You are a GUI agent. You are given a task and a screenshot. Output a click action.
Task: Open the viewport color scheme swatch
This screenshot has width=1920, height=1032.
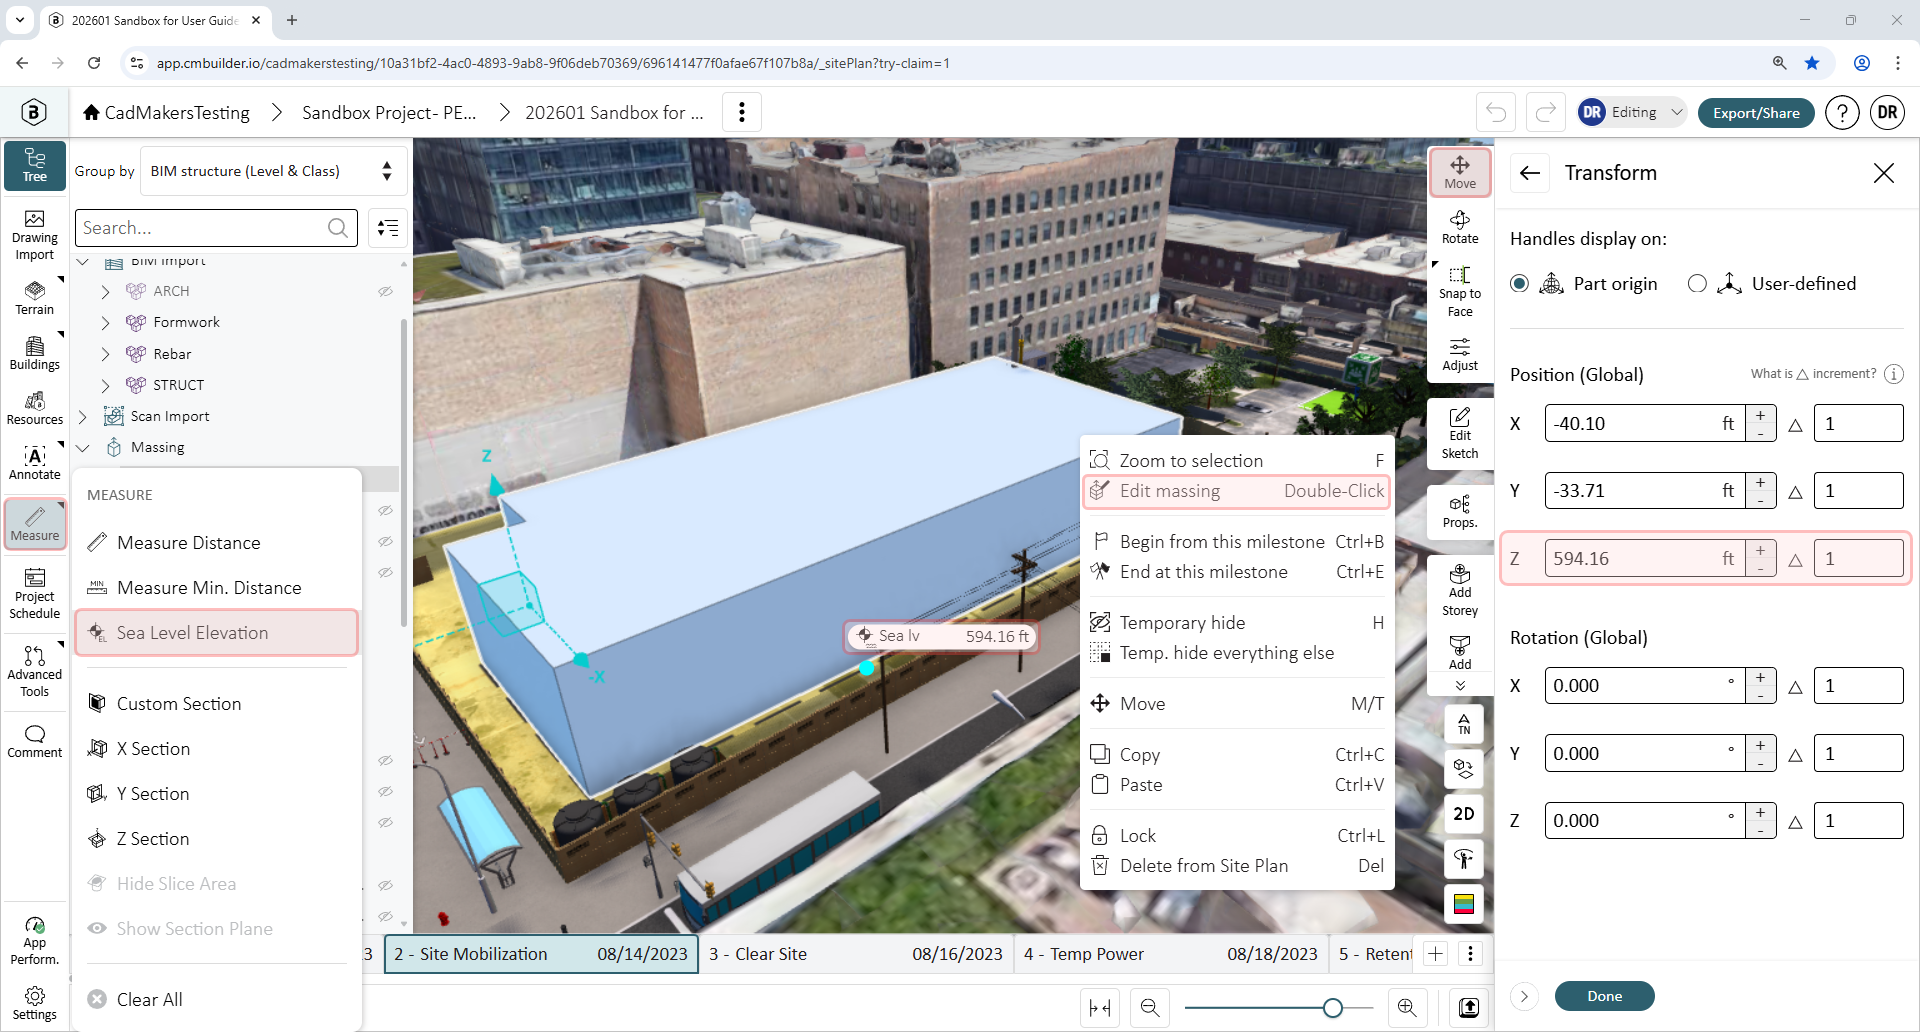click(x=1464, y=904)
